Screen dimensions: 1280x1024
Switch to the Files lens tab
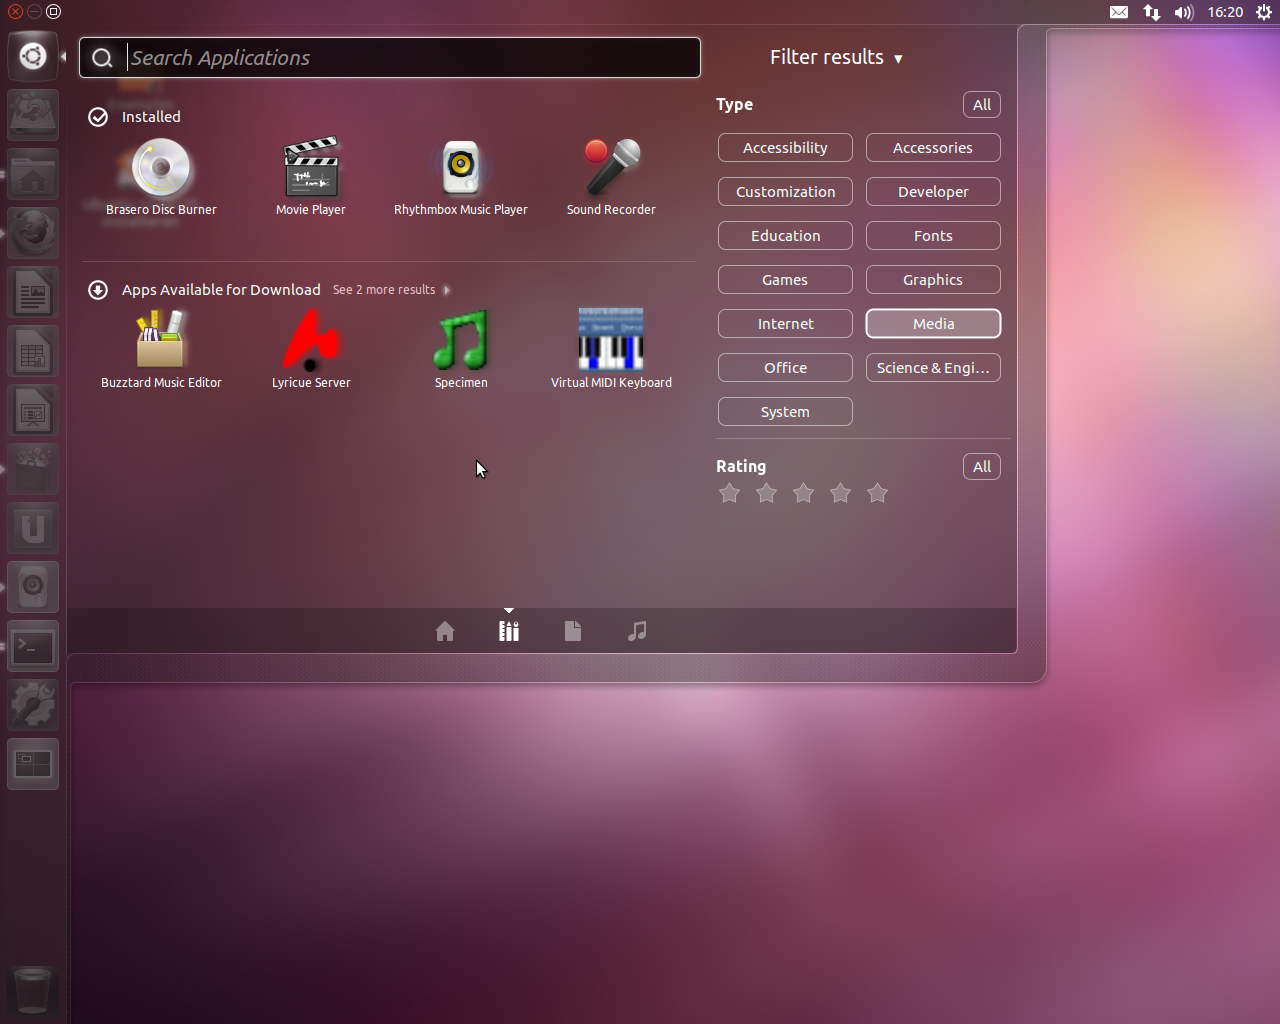coord(573,631)
